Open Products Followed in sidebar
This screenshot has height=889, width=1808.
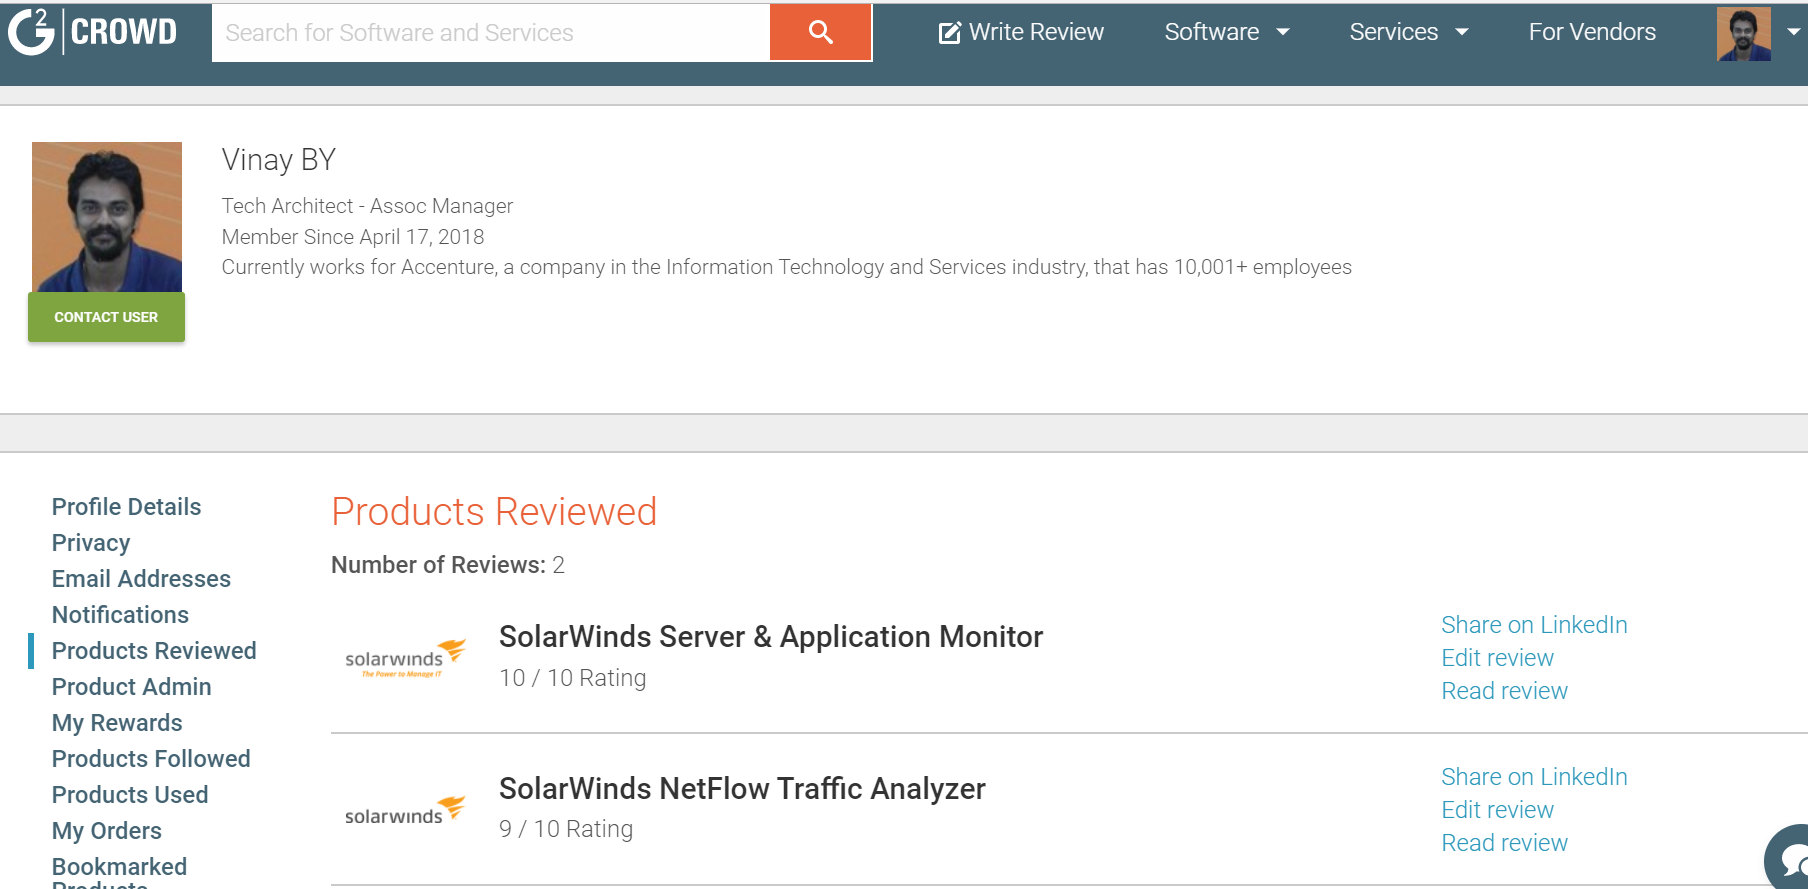[151, 759]
